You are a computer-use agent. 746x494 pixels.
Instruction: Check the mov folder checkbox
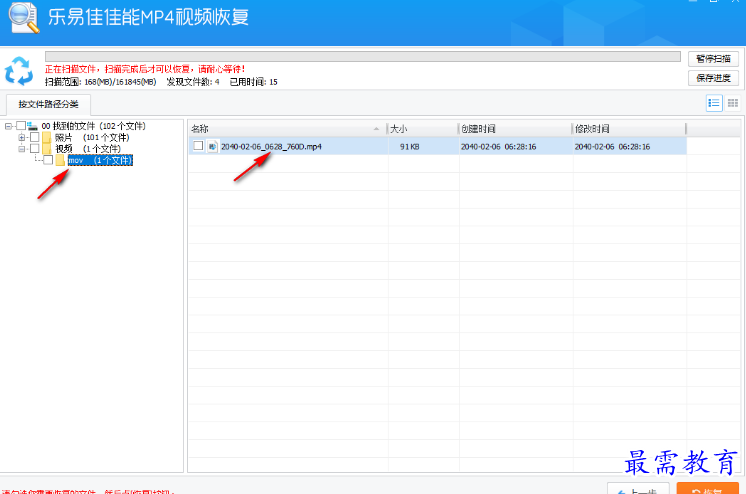(48, 160)
